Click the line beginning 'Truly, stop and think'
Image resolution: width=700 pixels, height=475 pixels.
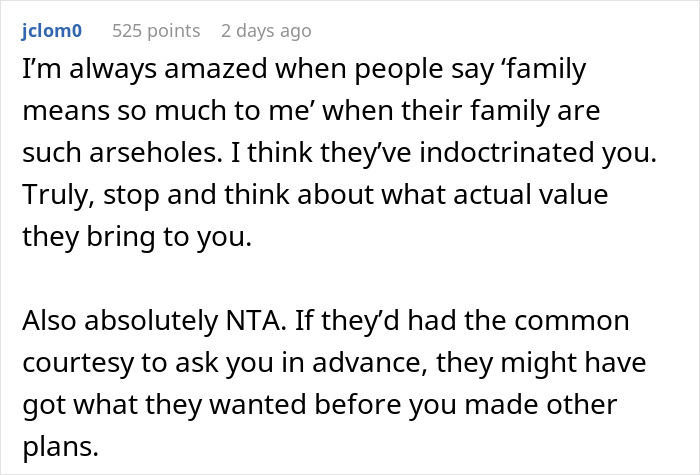click(315, 195)
